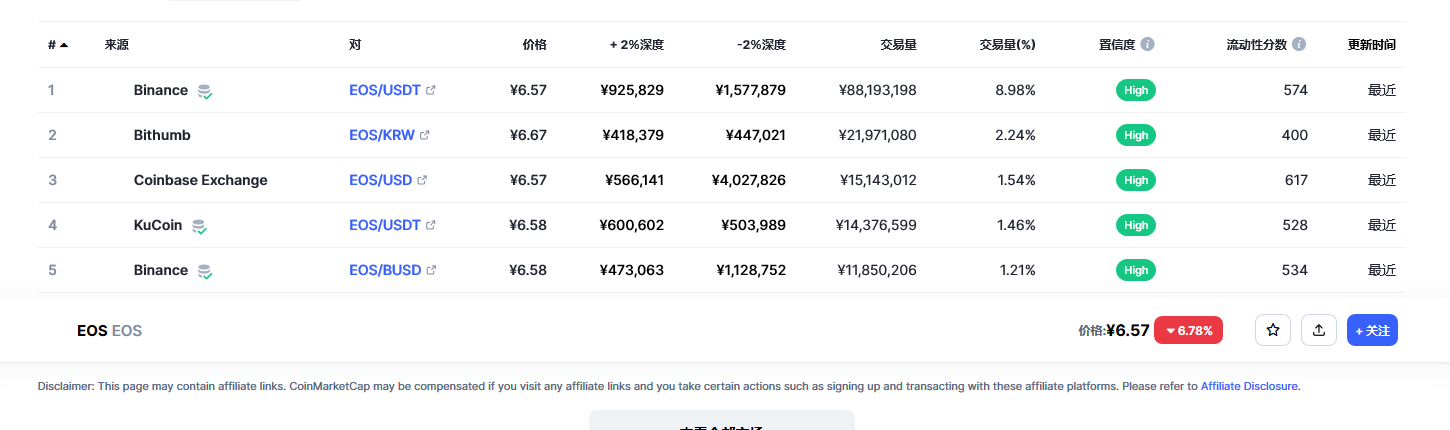This screenshot has width=1450, height=430.
Task: Click reserve icon beside Binance EOS/BUSD row
Action: click(x=205, y=271)
